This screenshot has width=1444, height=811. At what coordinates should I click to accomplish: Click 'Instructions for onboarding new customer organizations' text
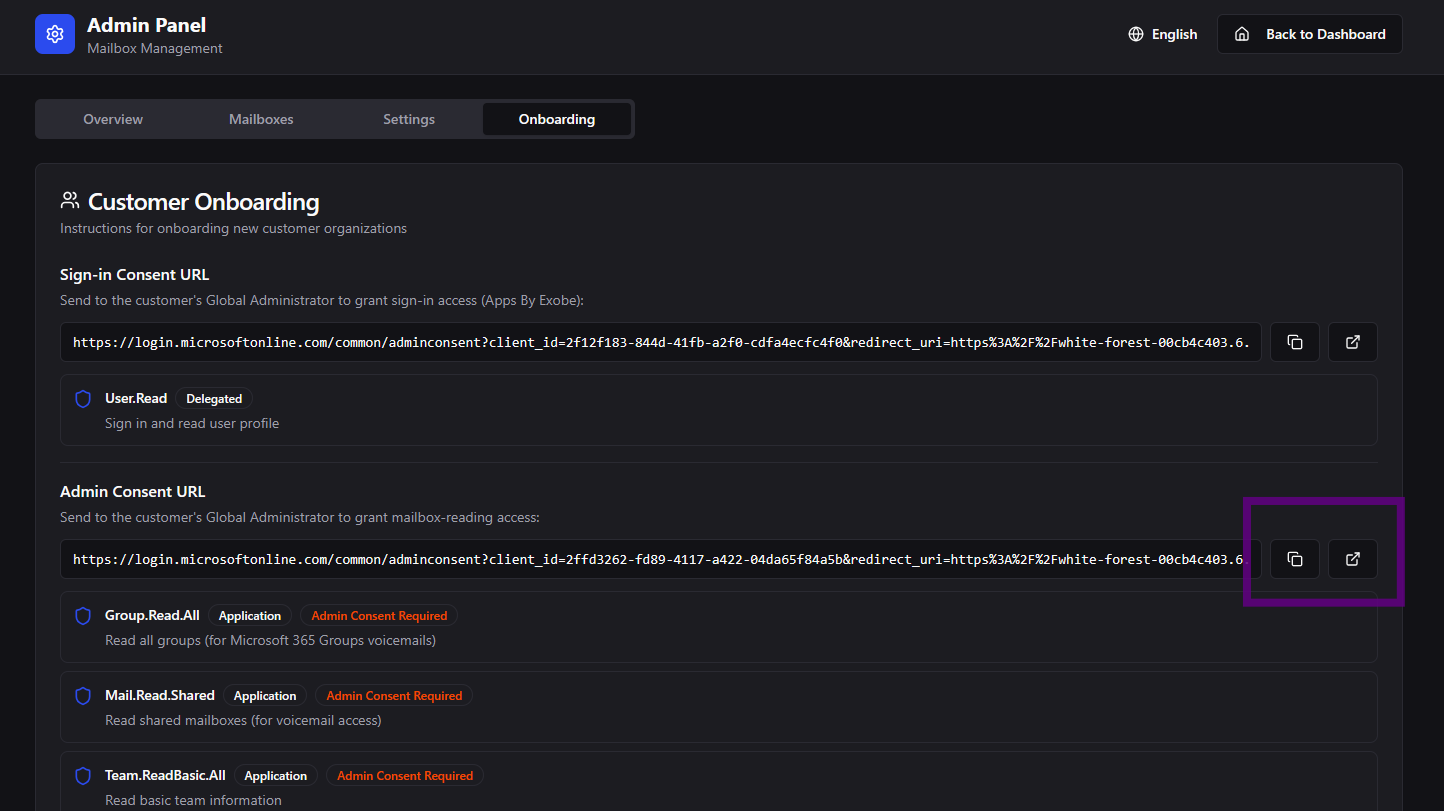pyautogui.click(x=233, y=228)
